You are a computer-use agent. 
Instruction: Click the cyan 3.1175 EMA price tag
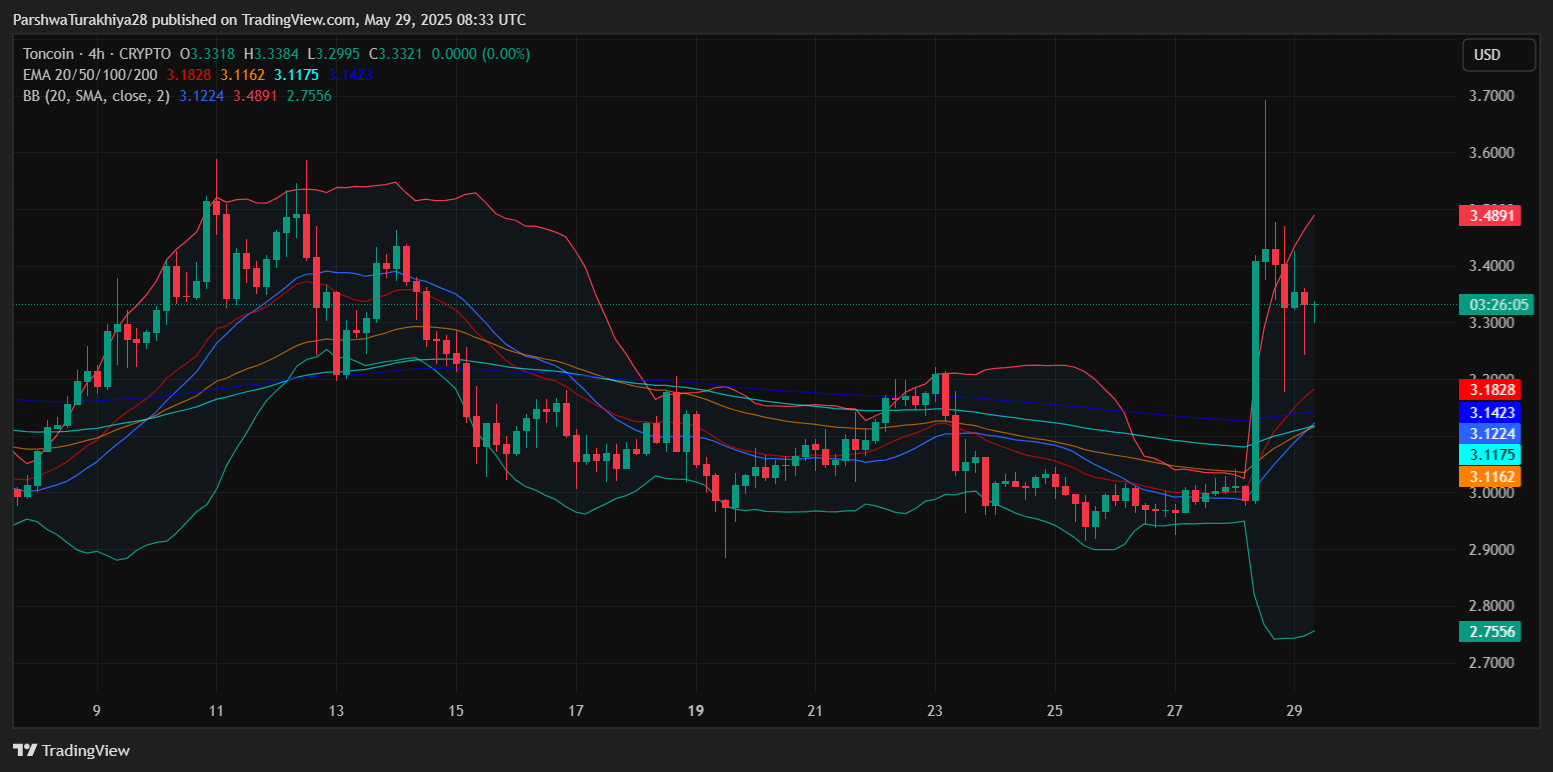click(x=1489, y=455)
